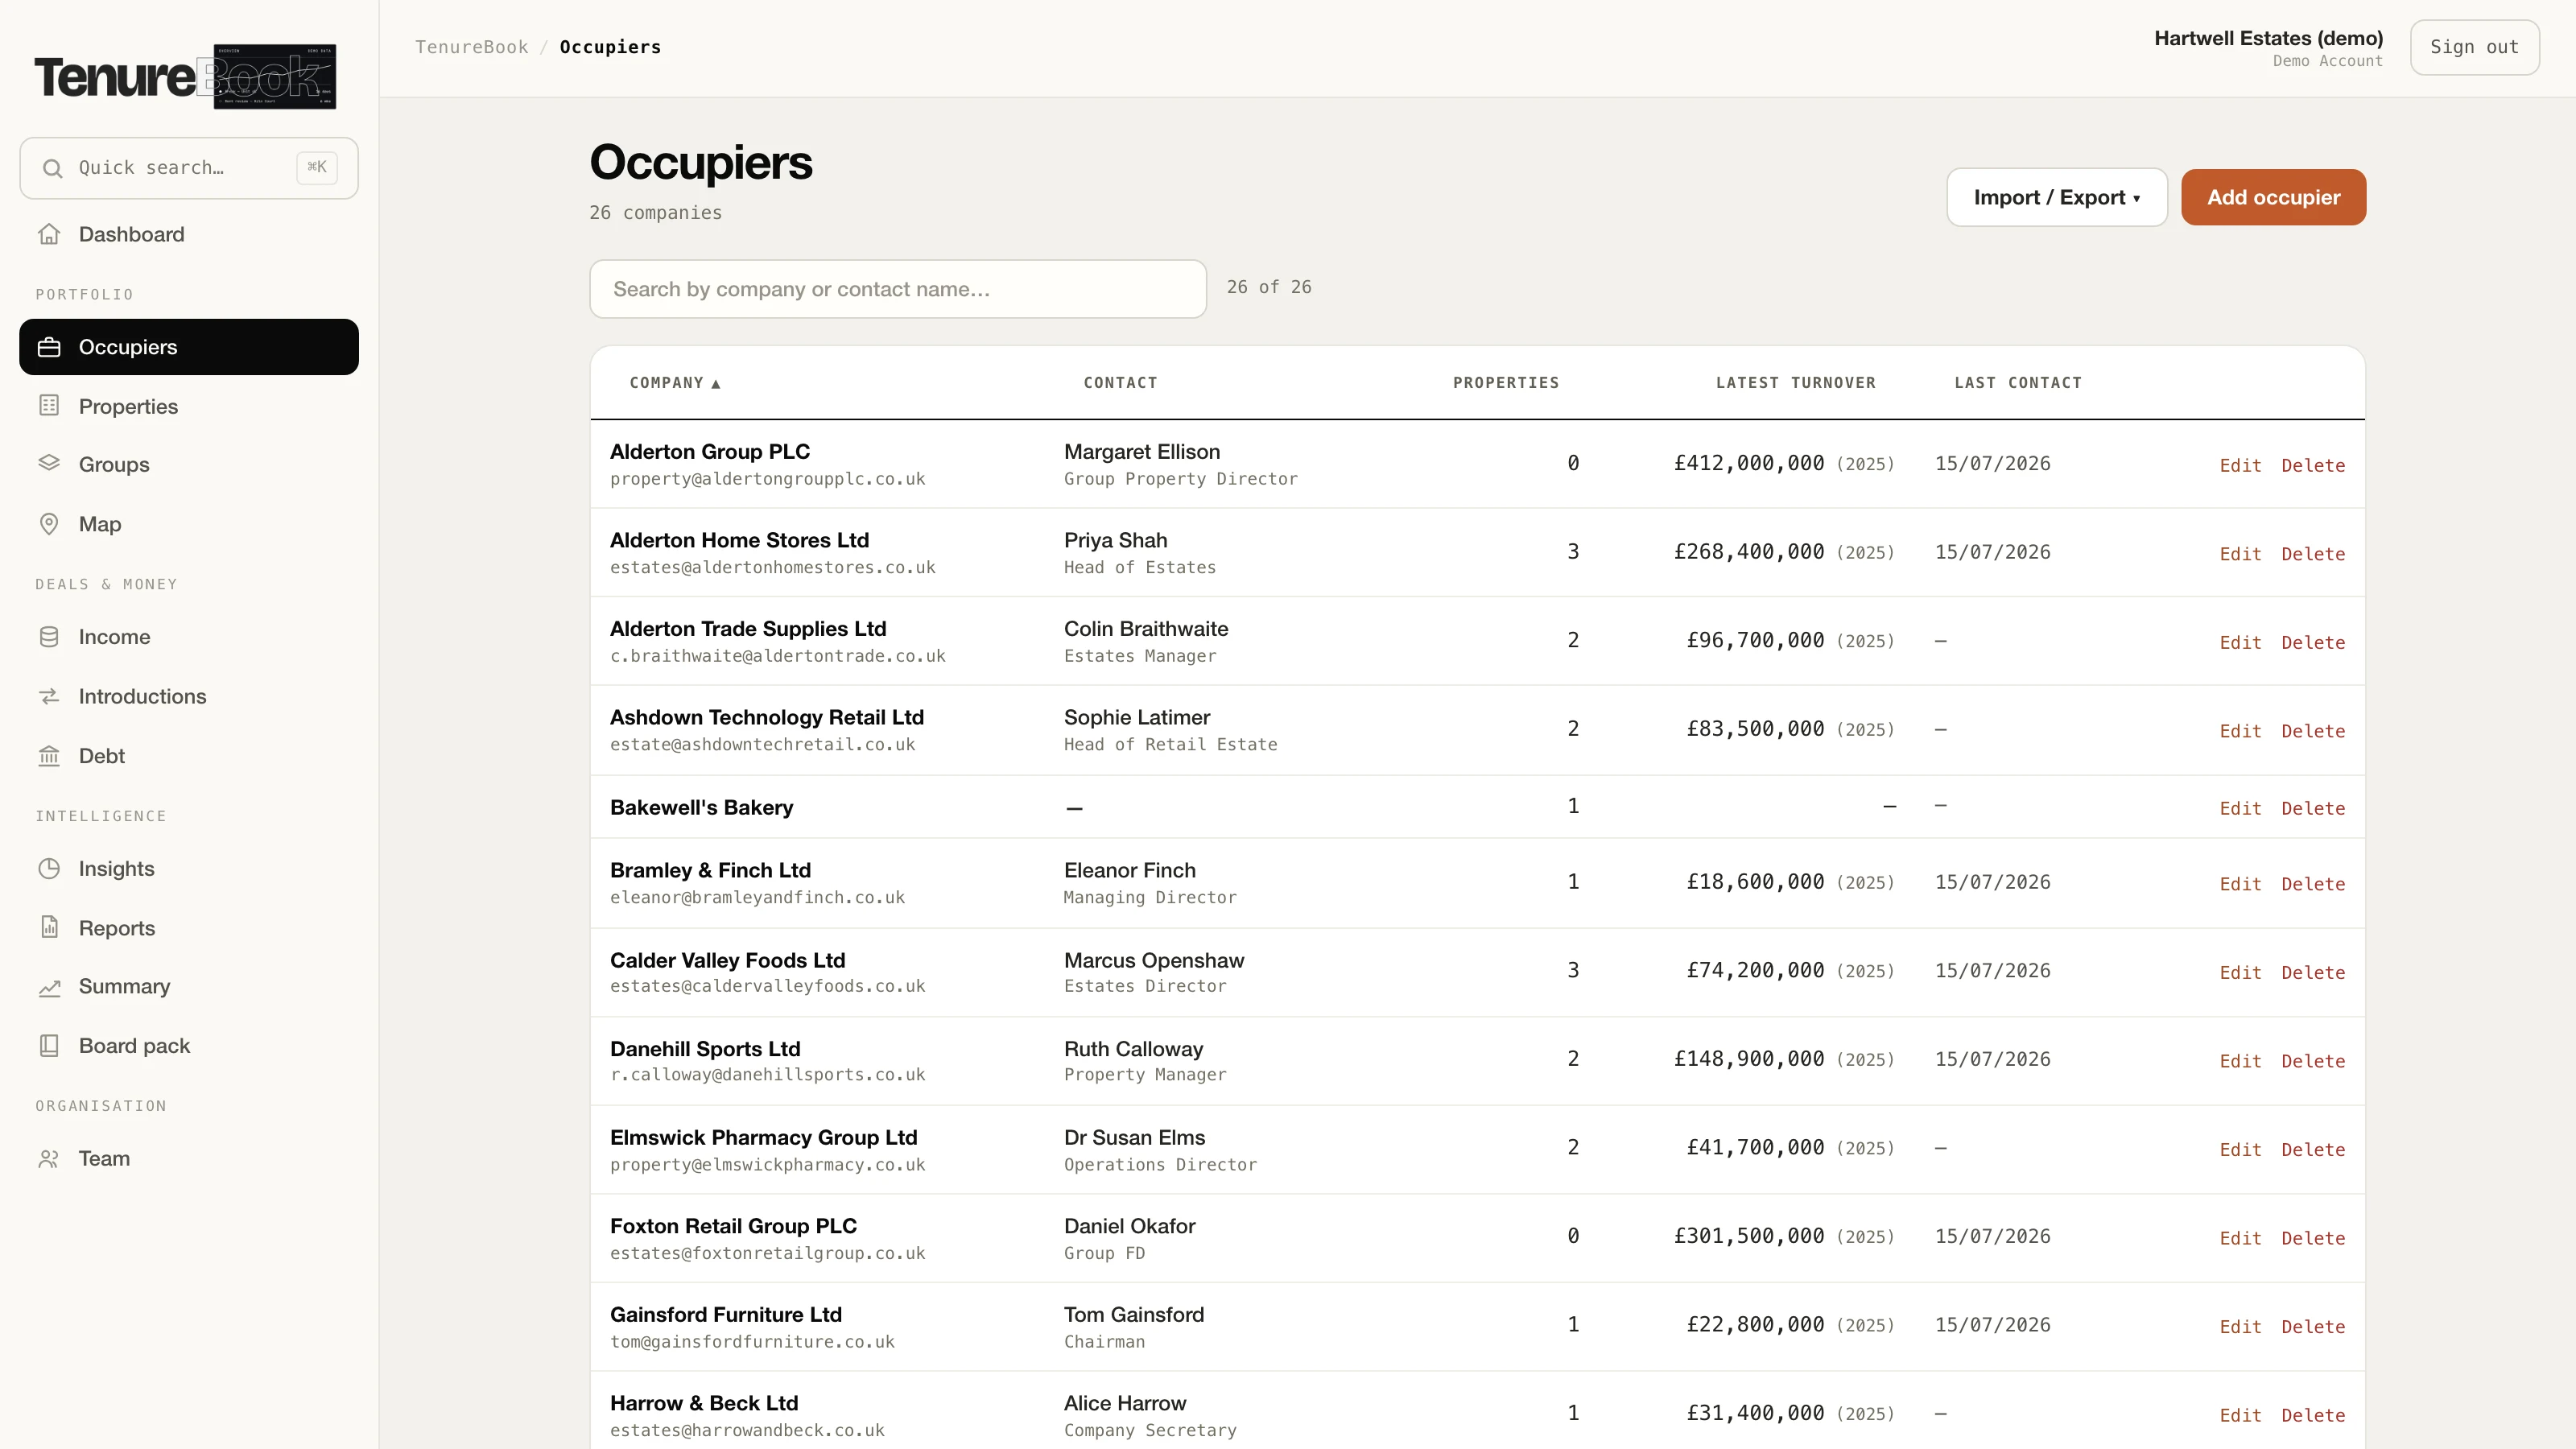Focus the Quick search field
Image resolution: width=2576 pixels, height=1449 pixels.
click(x=189, y=168)
